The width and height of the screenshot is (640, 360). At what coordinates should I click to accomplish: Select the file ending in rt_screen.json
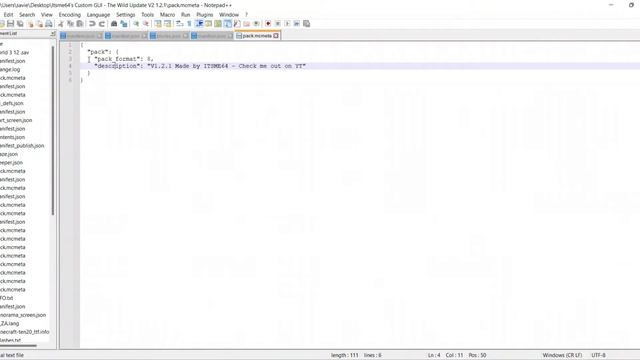pyautogui.click(x=16, y=120)
